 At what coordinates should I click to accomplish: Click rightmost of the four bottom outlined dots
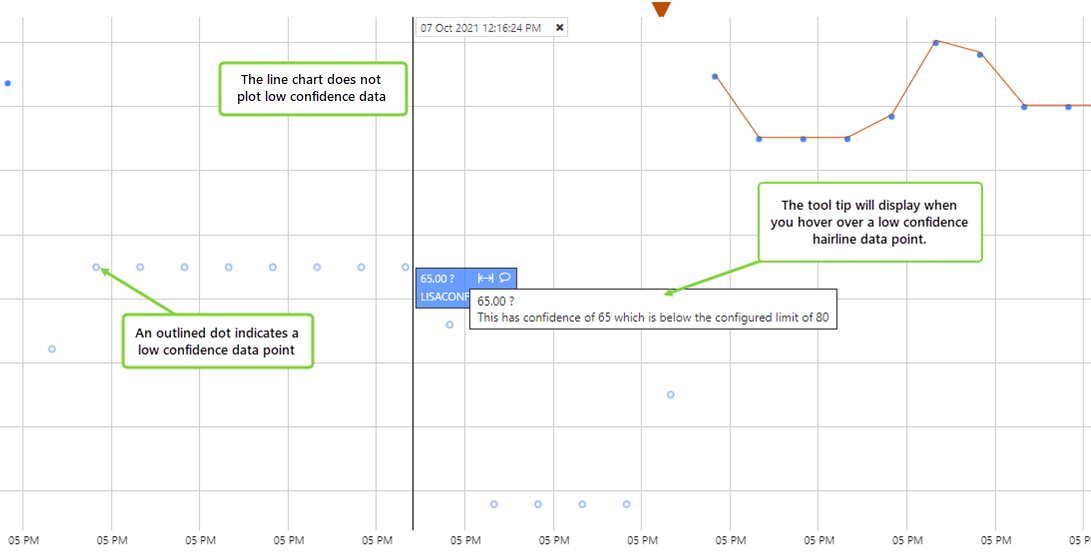click(x=626, y=504)
